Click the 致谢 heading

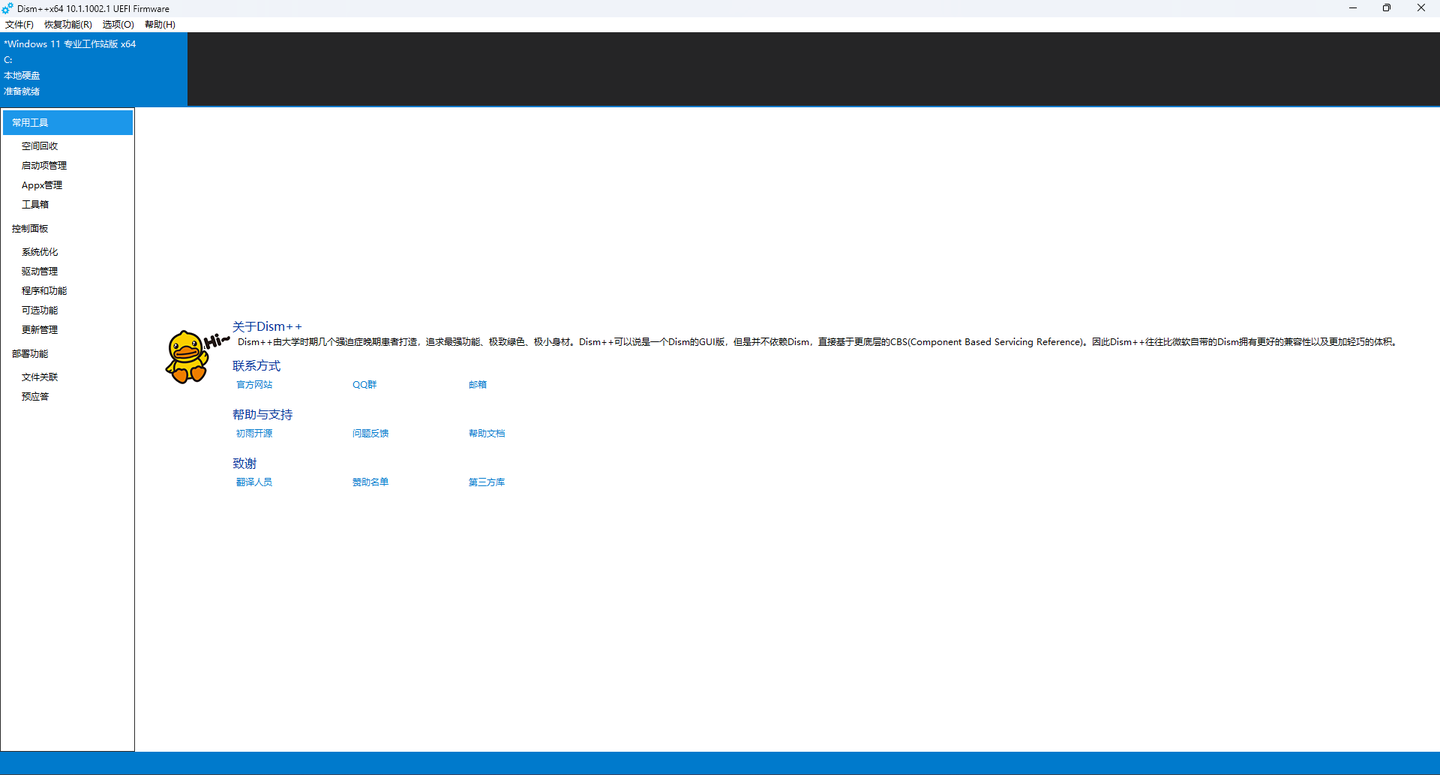[x=245, y=464]
